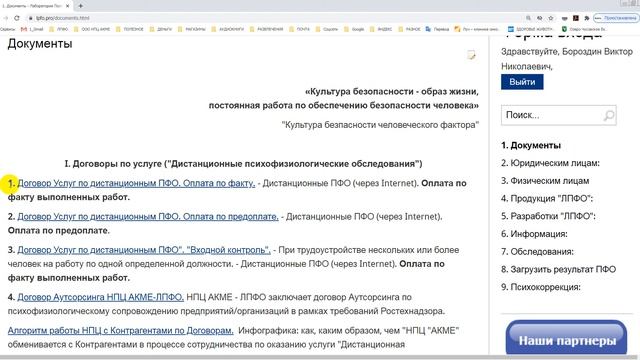640x360 pixels.
Task: Reload the current page
Action: tap(17, 18)
